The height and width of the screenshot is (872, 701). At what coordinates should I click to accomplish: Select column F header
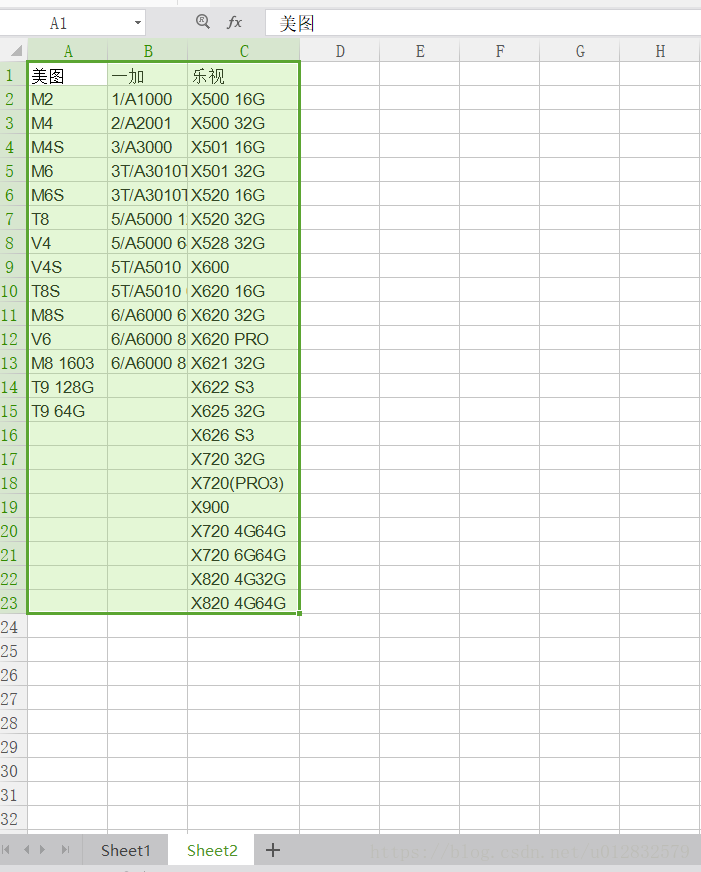tap(500, 51)
